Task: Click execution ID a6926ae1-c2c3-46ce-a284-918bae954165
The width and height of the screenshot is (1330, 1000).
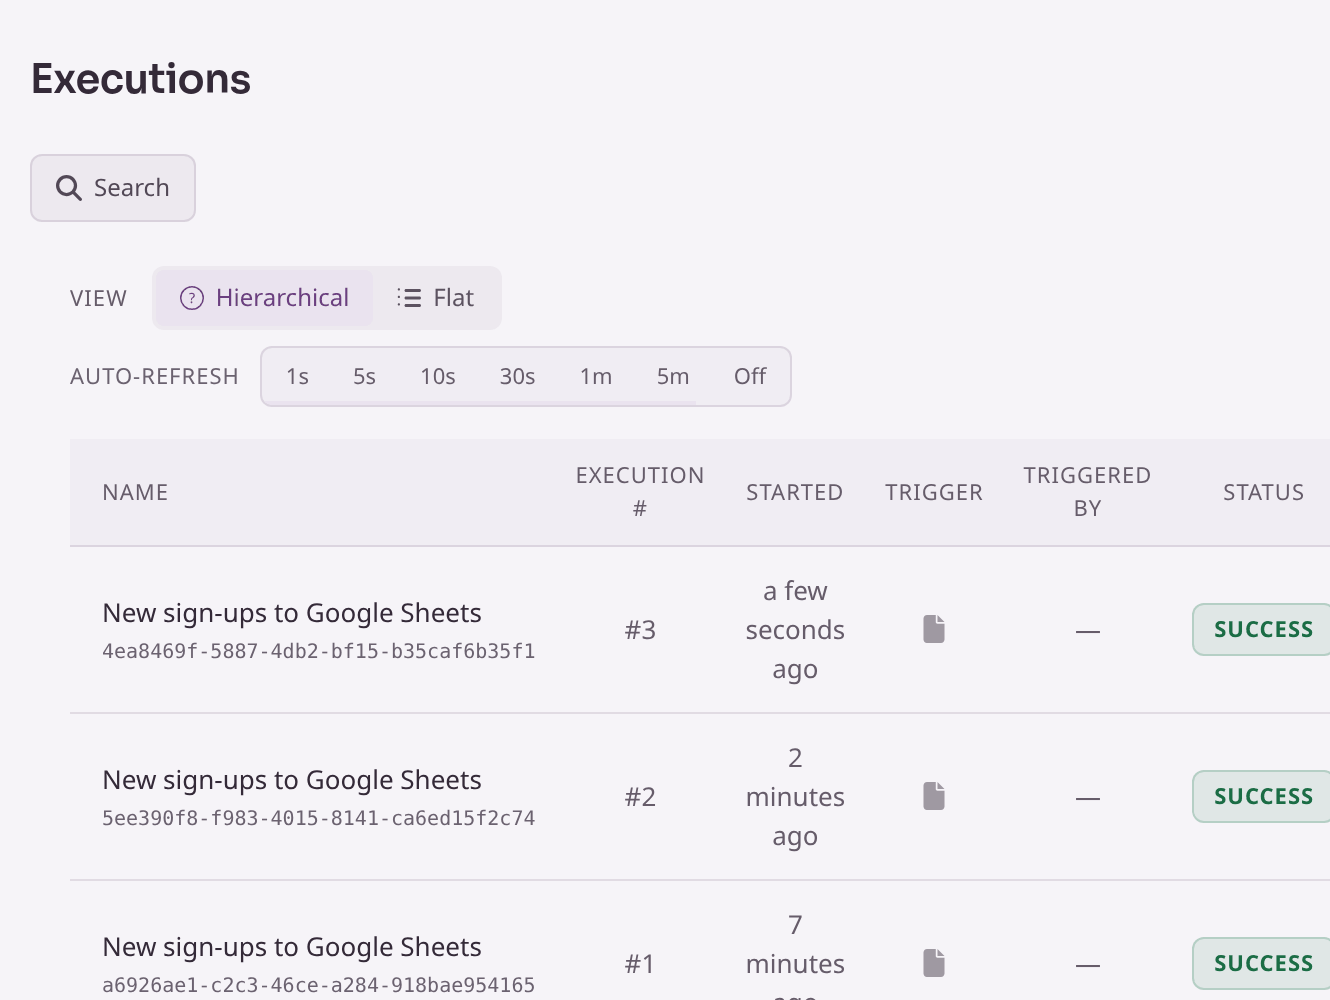Action: 319,986
